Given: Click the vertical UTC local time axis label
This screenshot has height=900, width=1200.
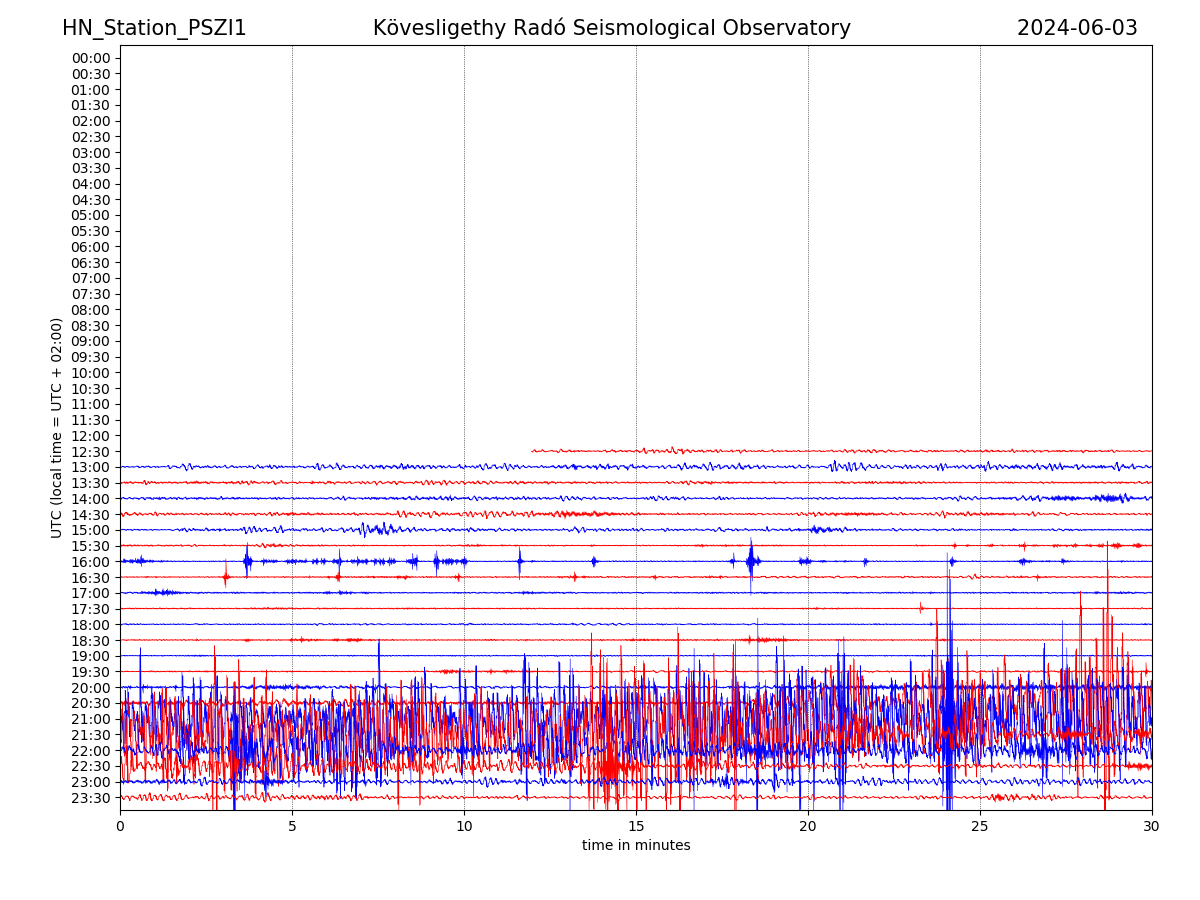Looking at the screenshot, I should point(57,427).
